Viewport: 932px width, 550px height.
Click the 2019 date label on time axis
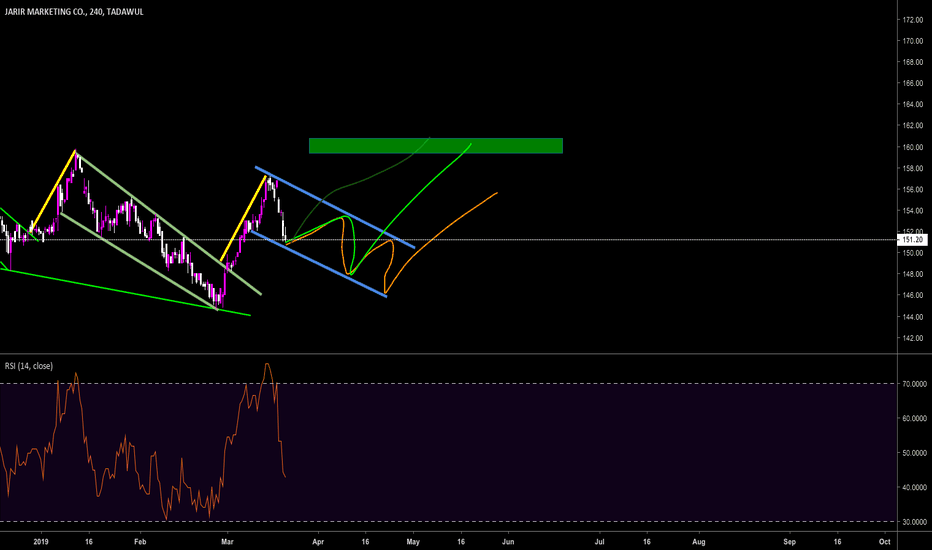[x=41, y=542]
